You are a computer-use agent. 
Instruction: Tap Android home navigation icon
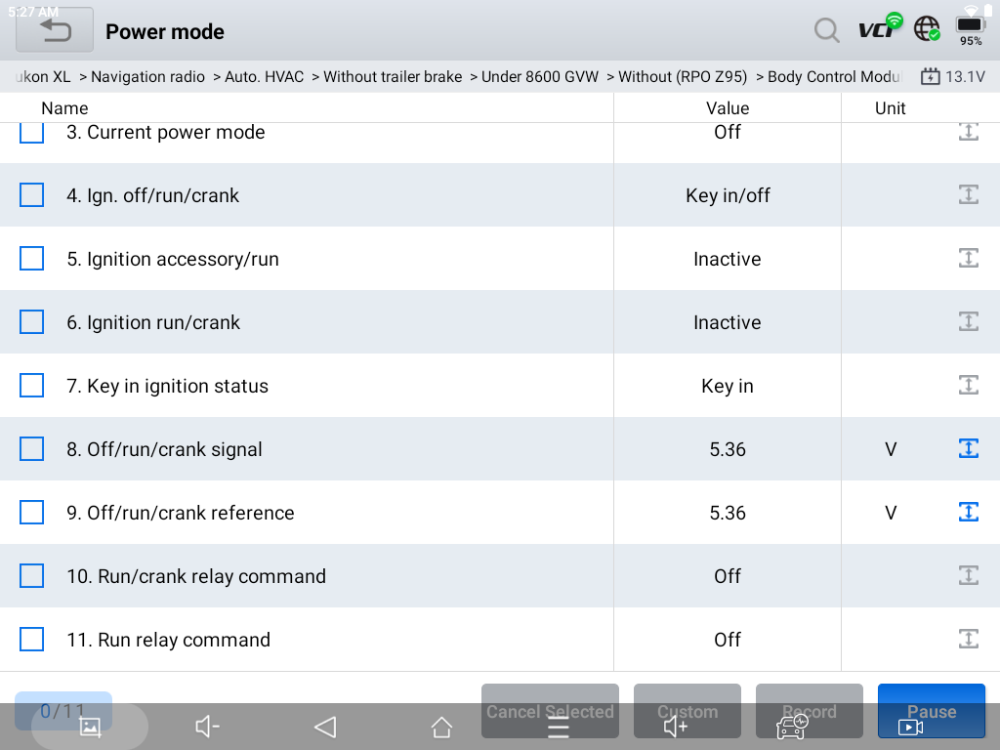click(x=441, y=726)
